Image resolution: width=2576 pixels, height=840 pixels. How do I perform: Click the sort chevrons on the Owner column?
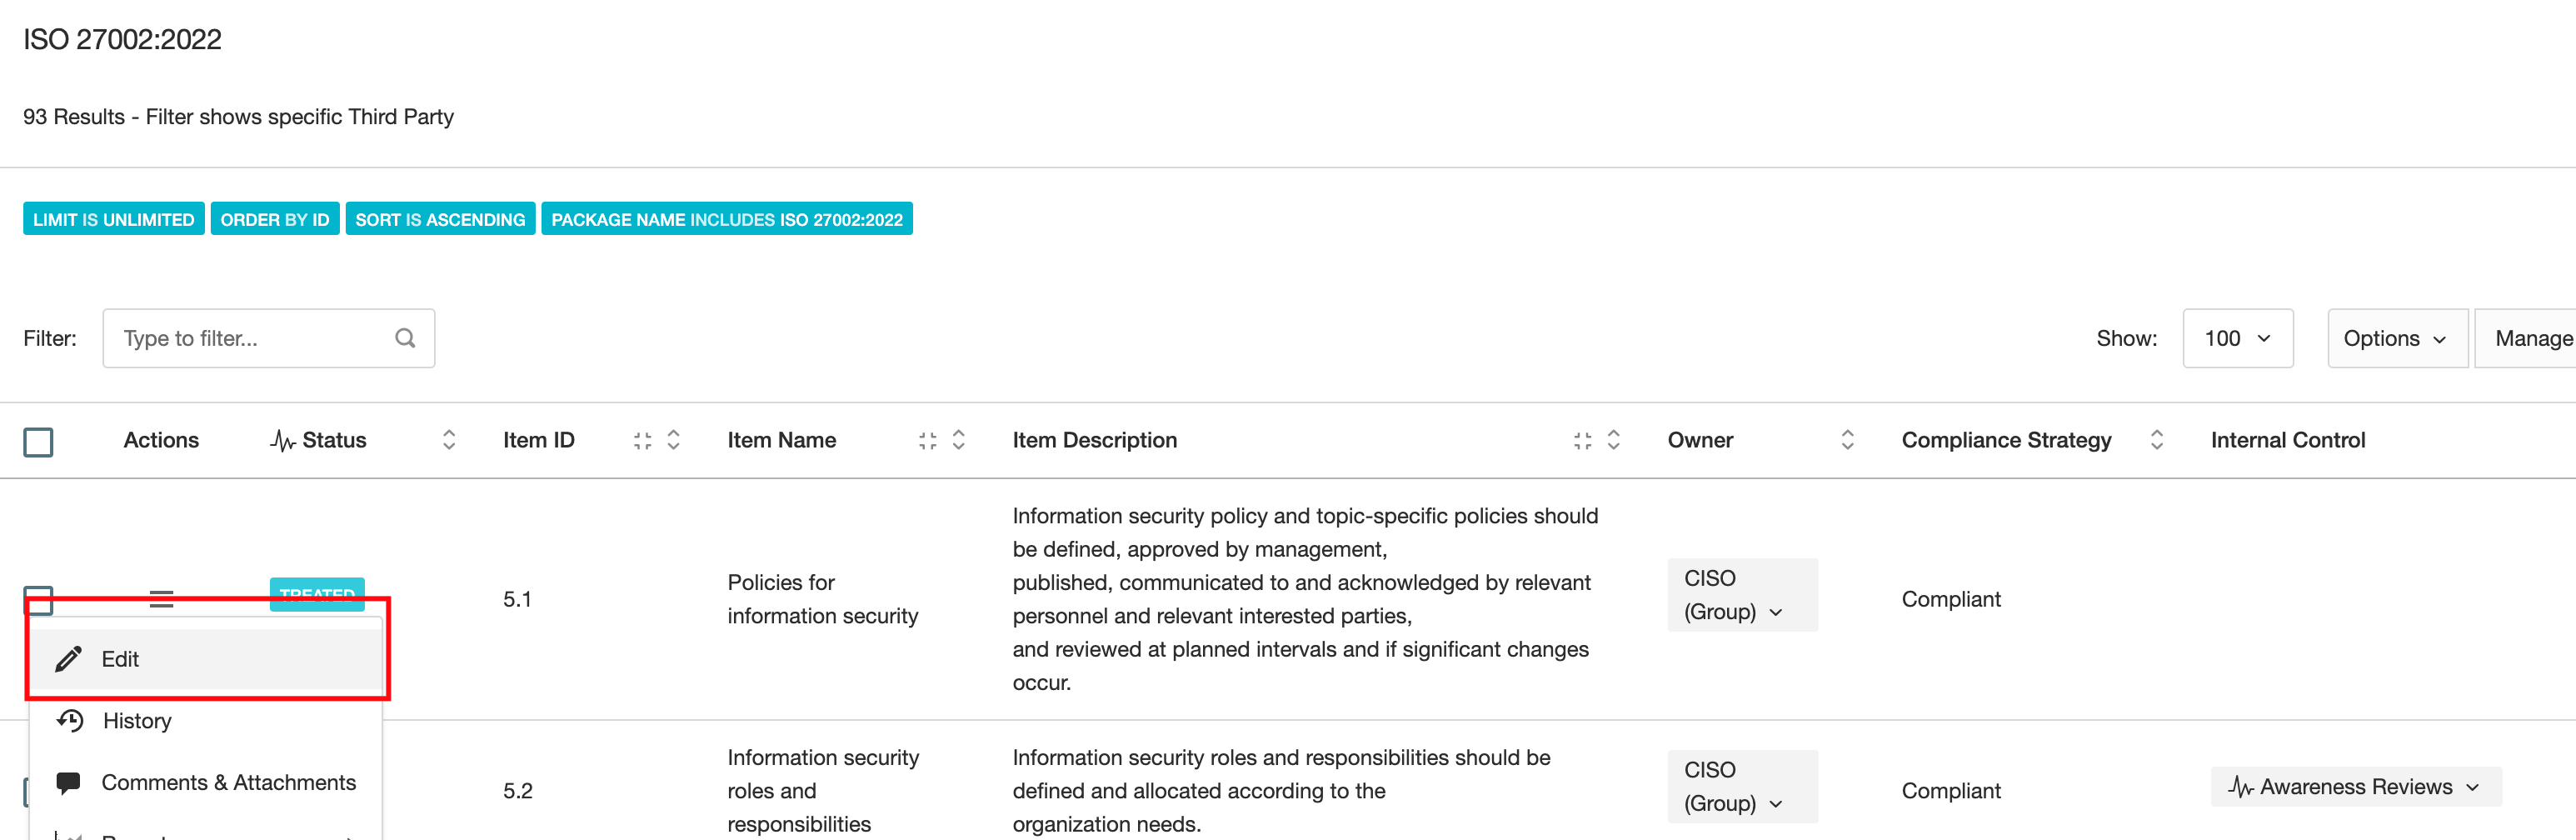[x=1846, y=440]
